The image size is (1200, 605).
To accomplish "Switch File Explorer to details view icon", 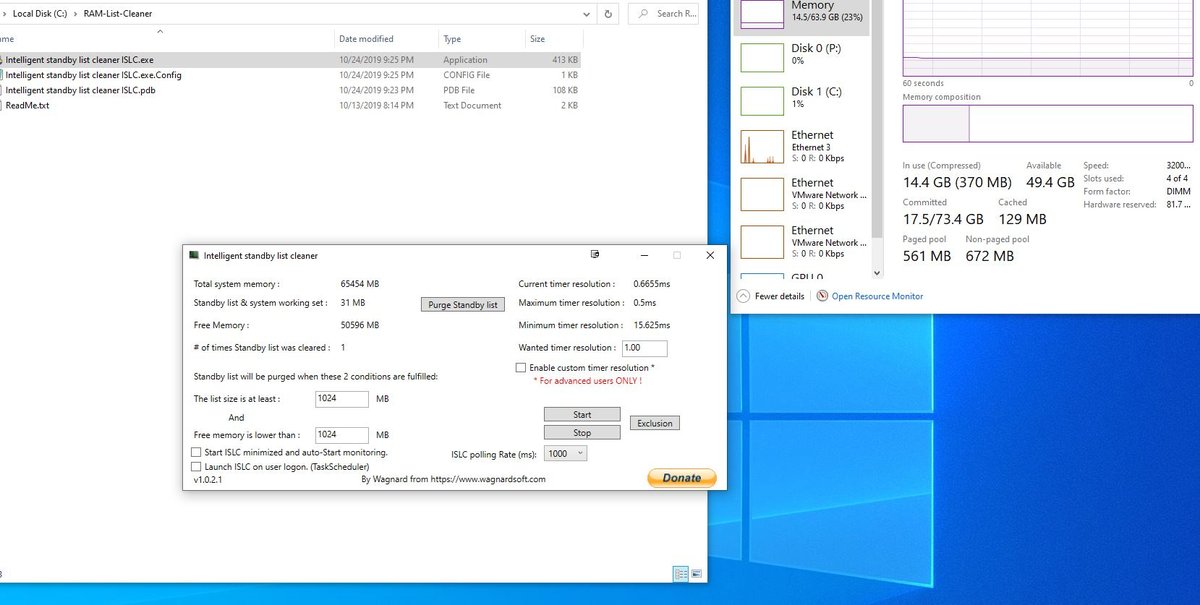I will click(680, 574).
